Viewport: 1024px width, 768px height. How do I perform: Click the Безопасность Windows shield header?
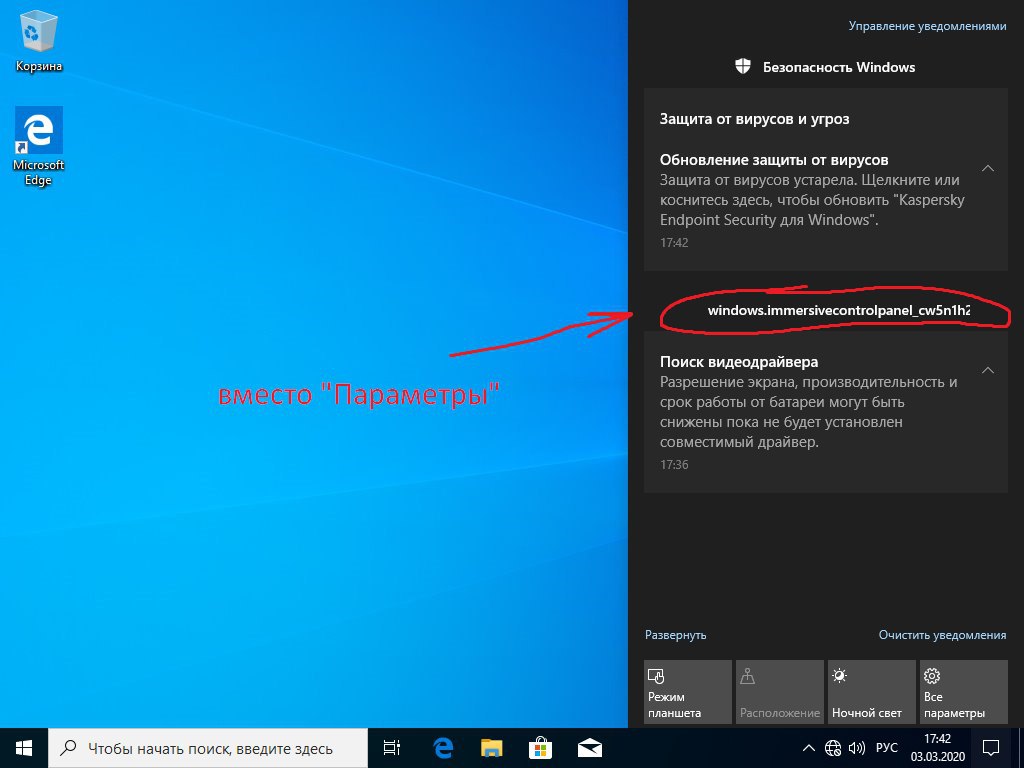(x=825, y=67)
